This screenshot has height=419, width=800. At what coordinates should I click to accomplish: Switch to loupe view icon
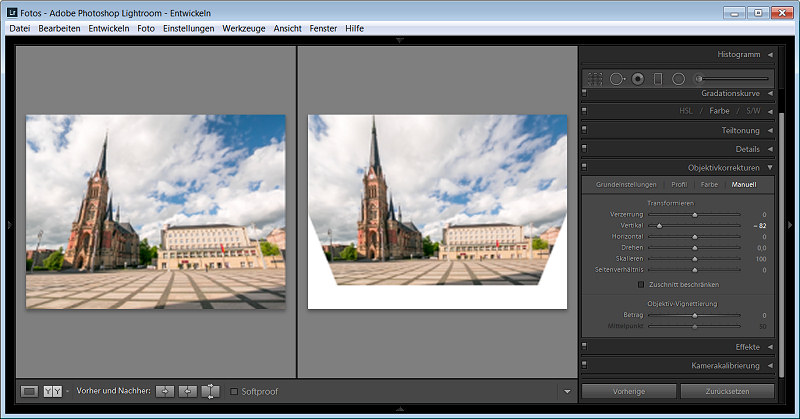30,391
